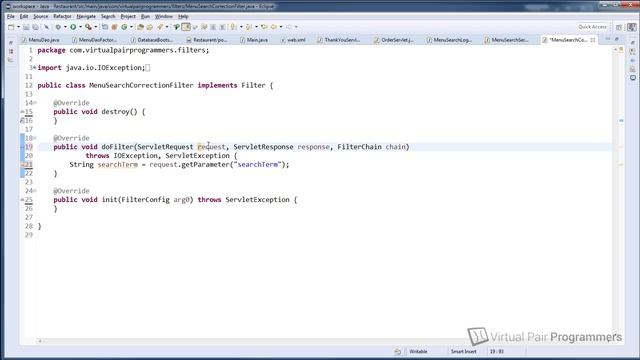This screenshot has height=360, width=640.
Task: Switch to the Restaurant/po... tab
Action: [x=207, y=40]
